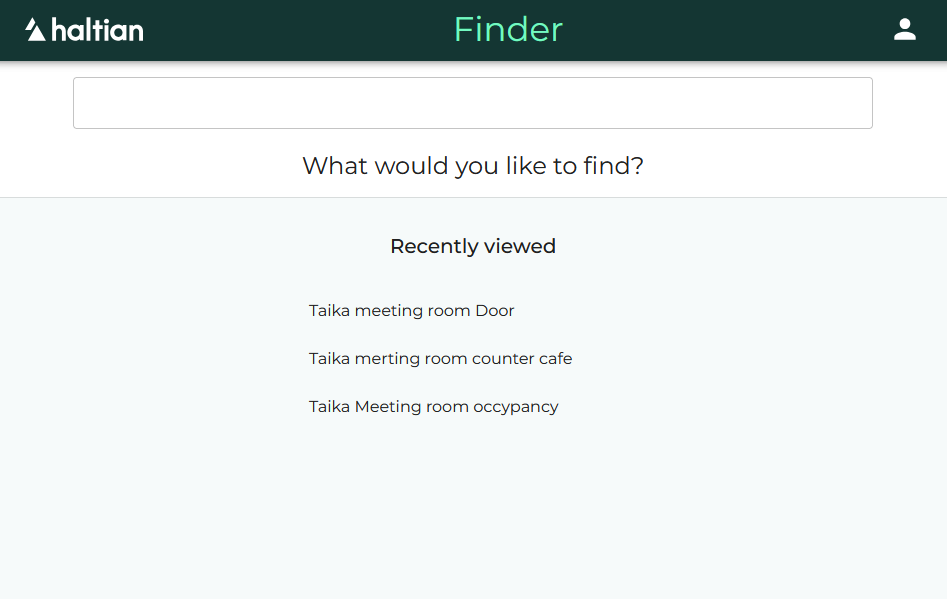Click the Finder page title
The image size is (947, 599).
(508, 30)
